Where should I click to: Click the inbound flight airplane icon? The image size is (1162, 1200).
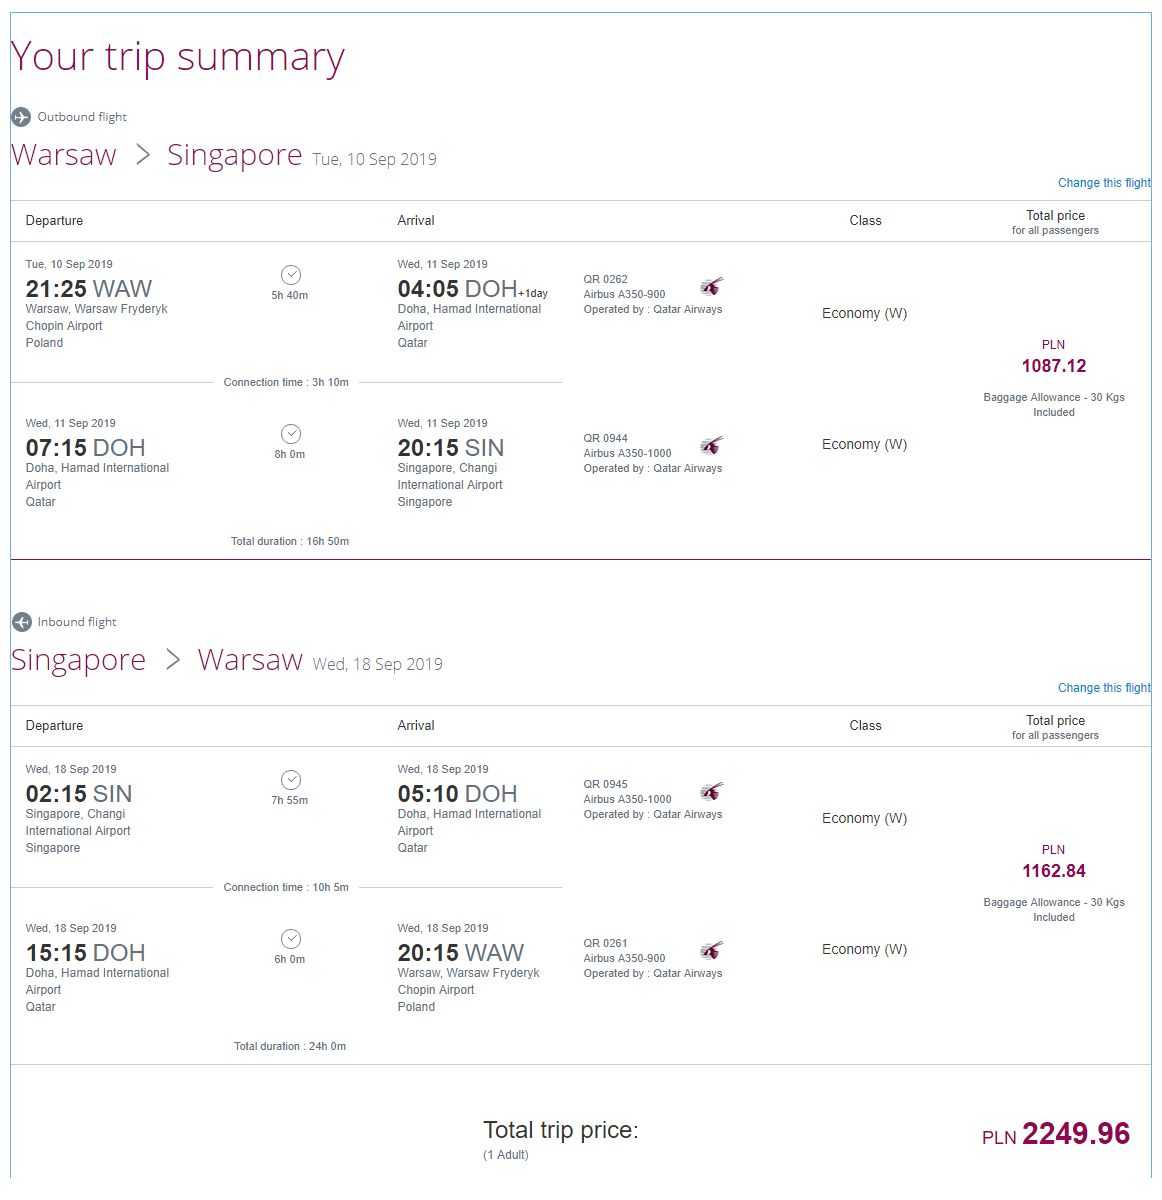22,622
